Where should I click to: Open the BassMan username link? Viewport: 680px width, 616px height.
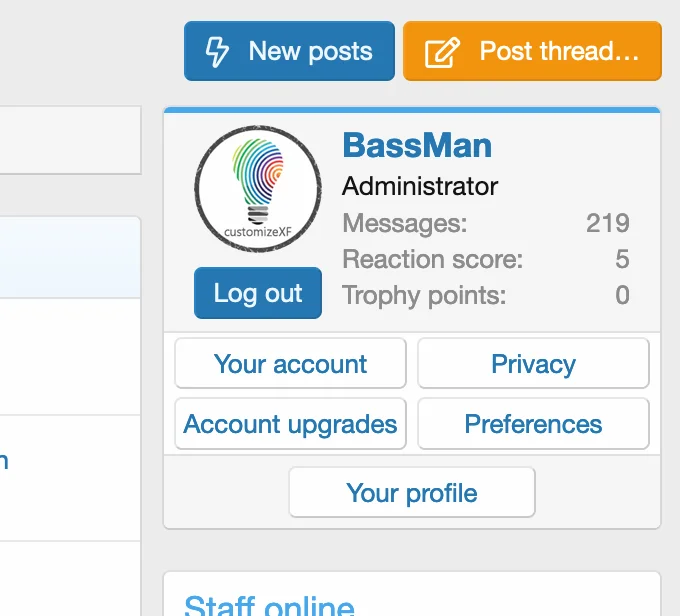(x=417, y=146)
